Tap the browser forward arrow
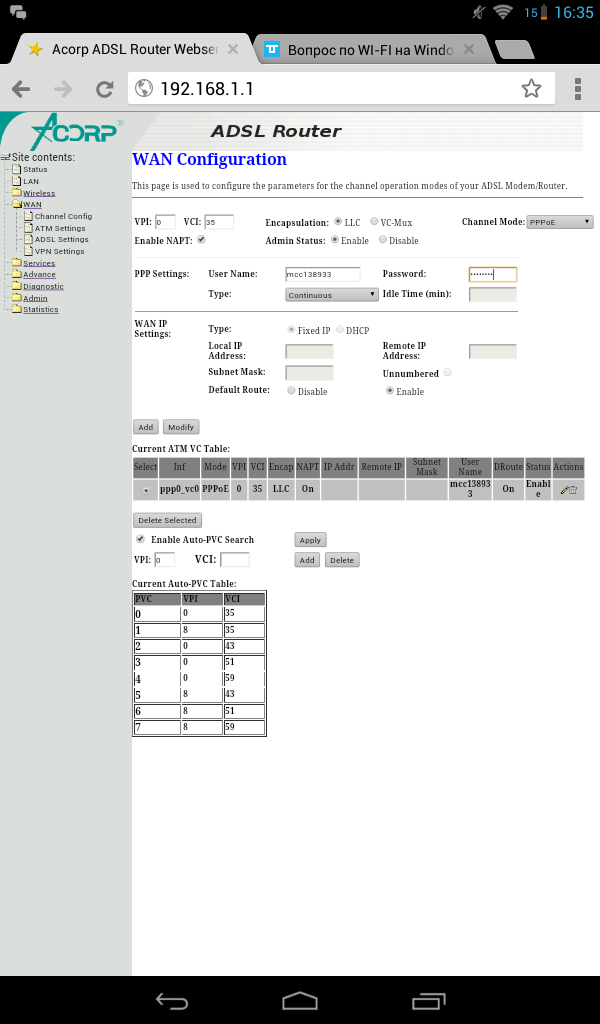This screenshot has height=1024, width=600. click(63, 89)
